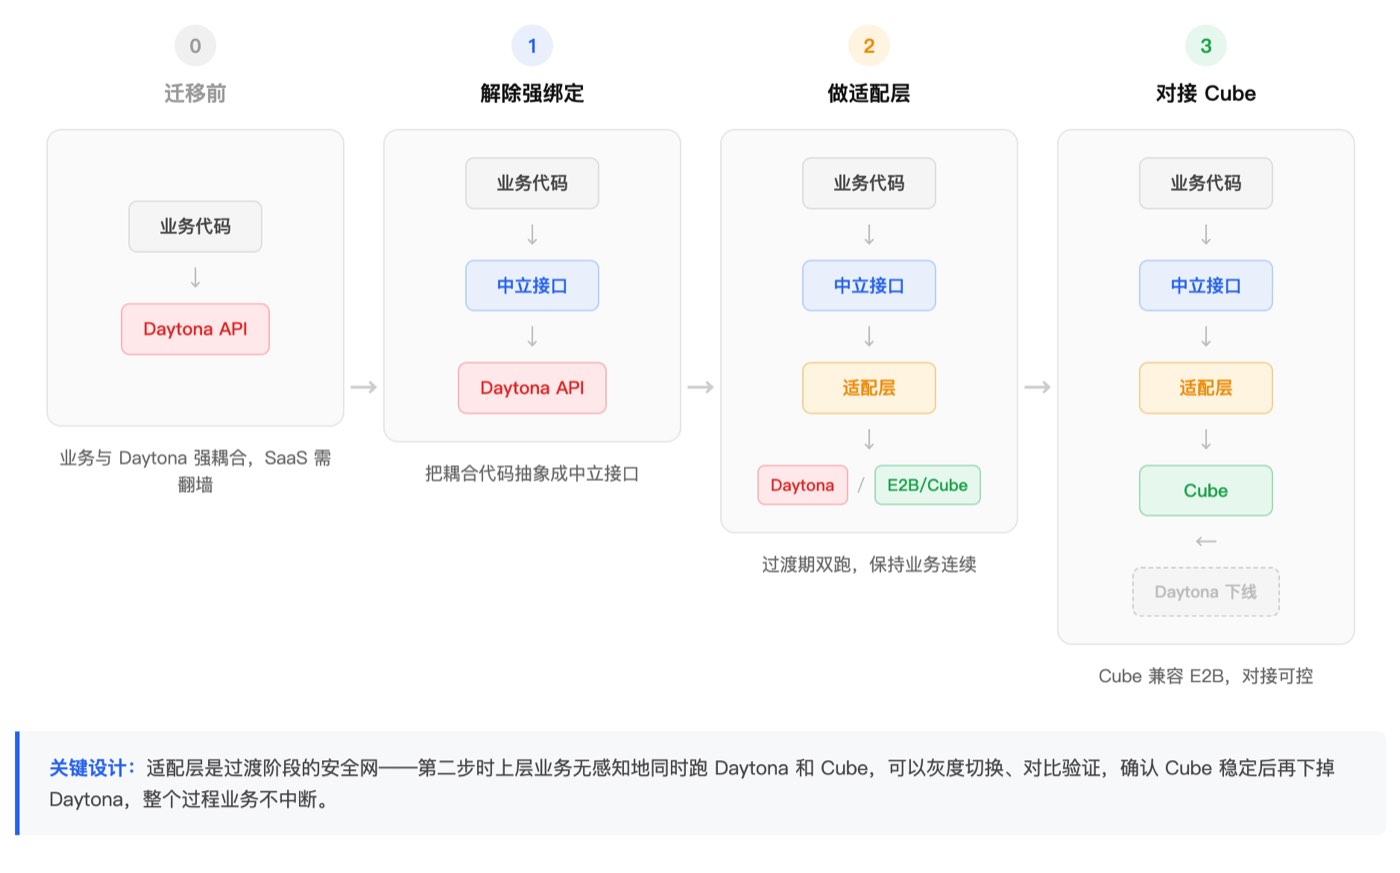Click orange 适配层 box in 对接 Cube panel
The width and height of the screenshot is (1400, 873).
coord(1206,388)
